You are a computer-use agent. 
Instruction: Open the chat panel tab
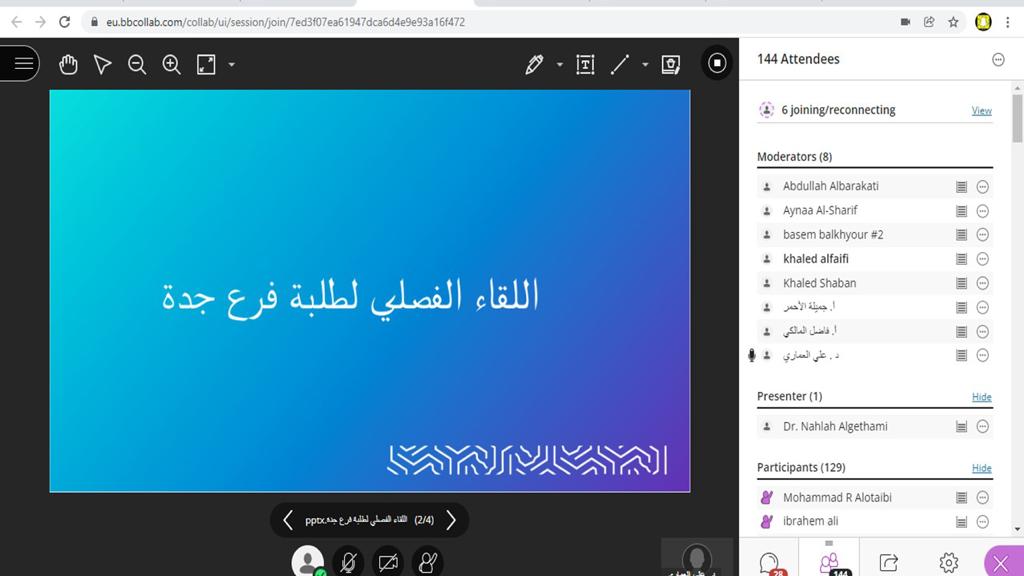769,564
